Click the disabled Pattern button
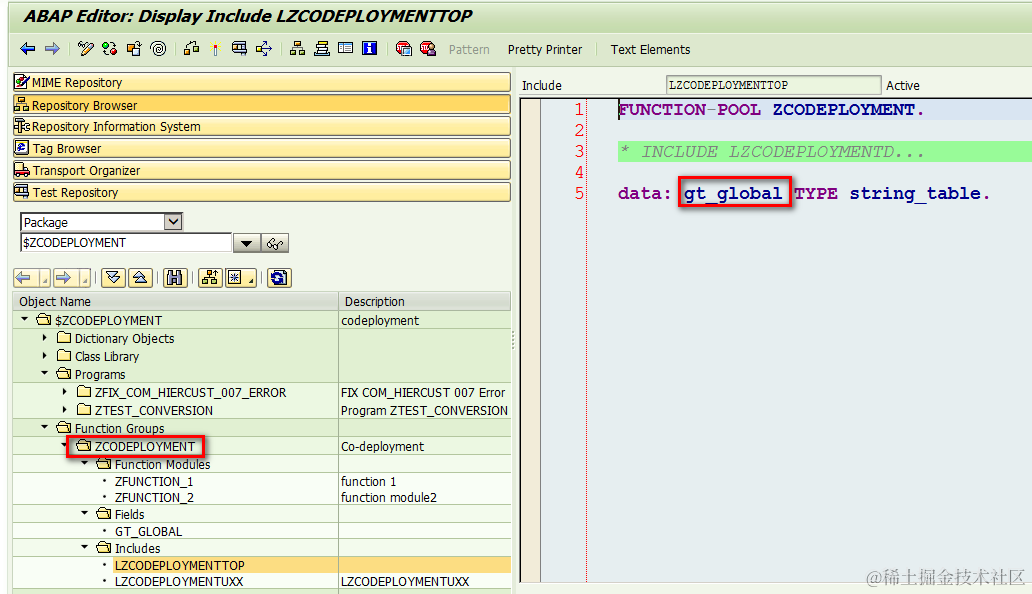1032x594 pixels. [x=469, y=49]
